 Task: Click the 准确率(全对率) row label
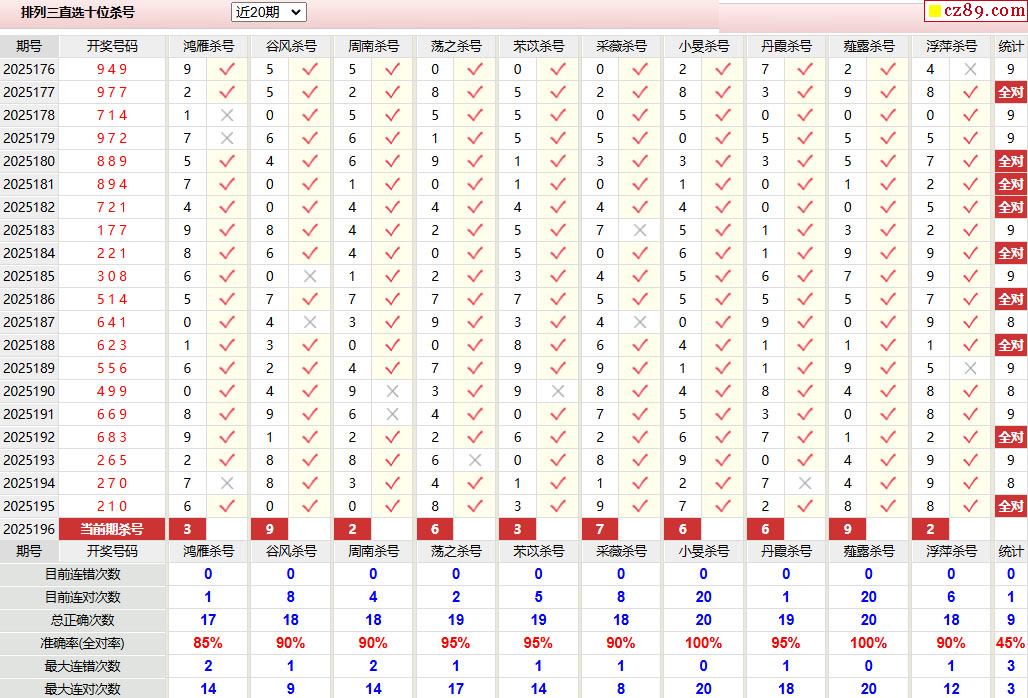coord(83,643)
